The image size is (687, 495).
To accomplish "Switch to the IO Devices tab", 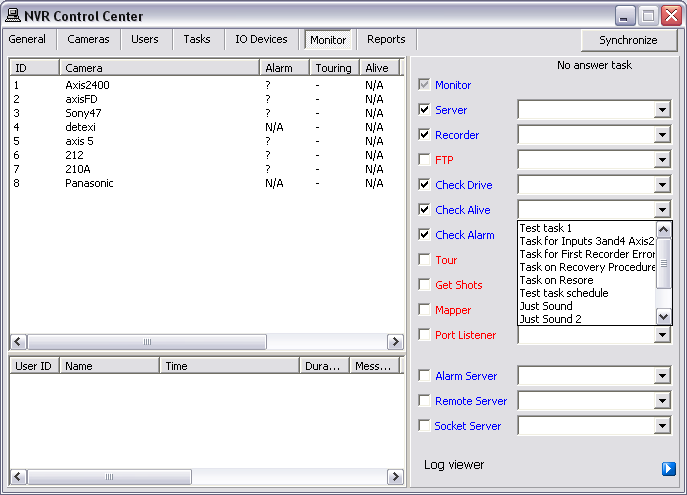I will coord(261,39).
